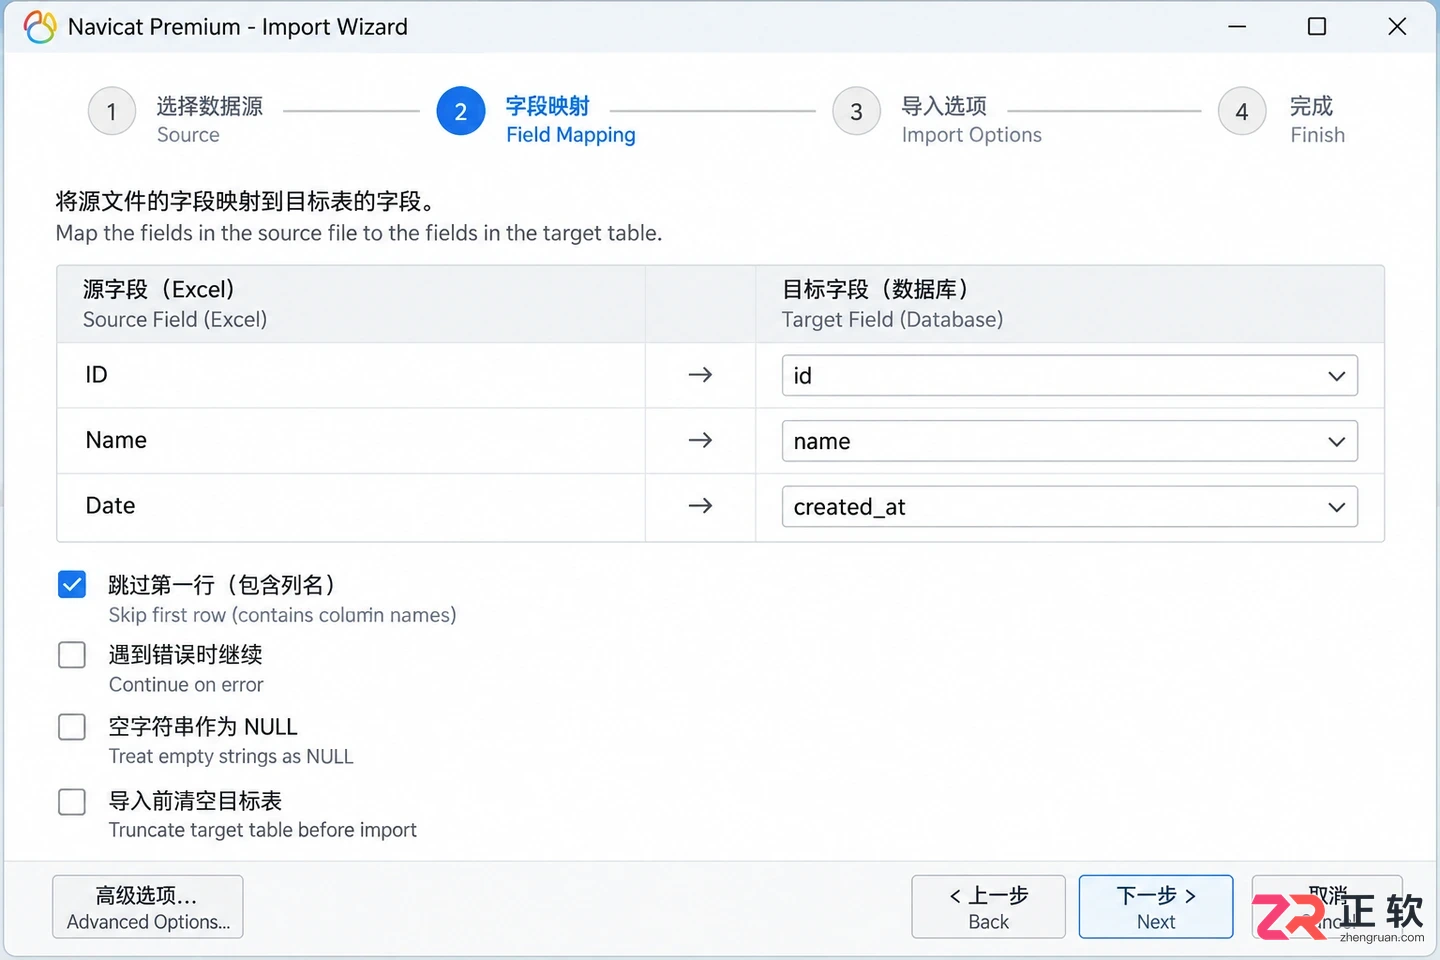Viewport: 1440px width, 960px height.
Task: Click the mapping arrow in the Date row
Action: point(700,506)
